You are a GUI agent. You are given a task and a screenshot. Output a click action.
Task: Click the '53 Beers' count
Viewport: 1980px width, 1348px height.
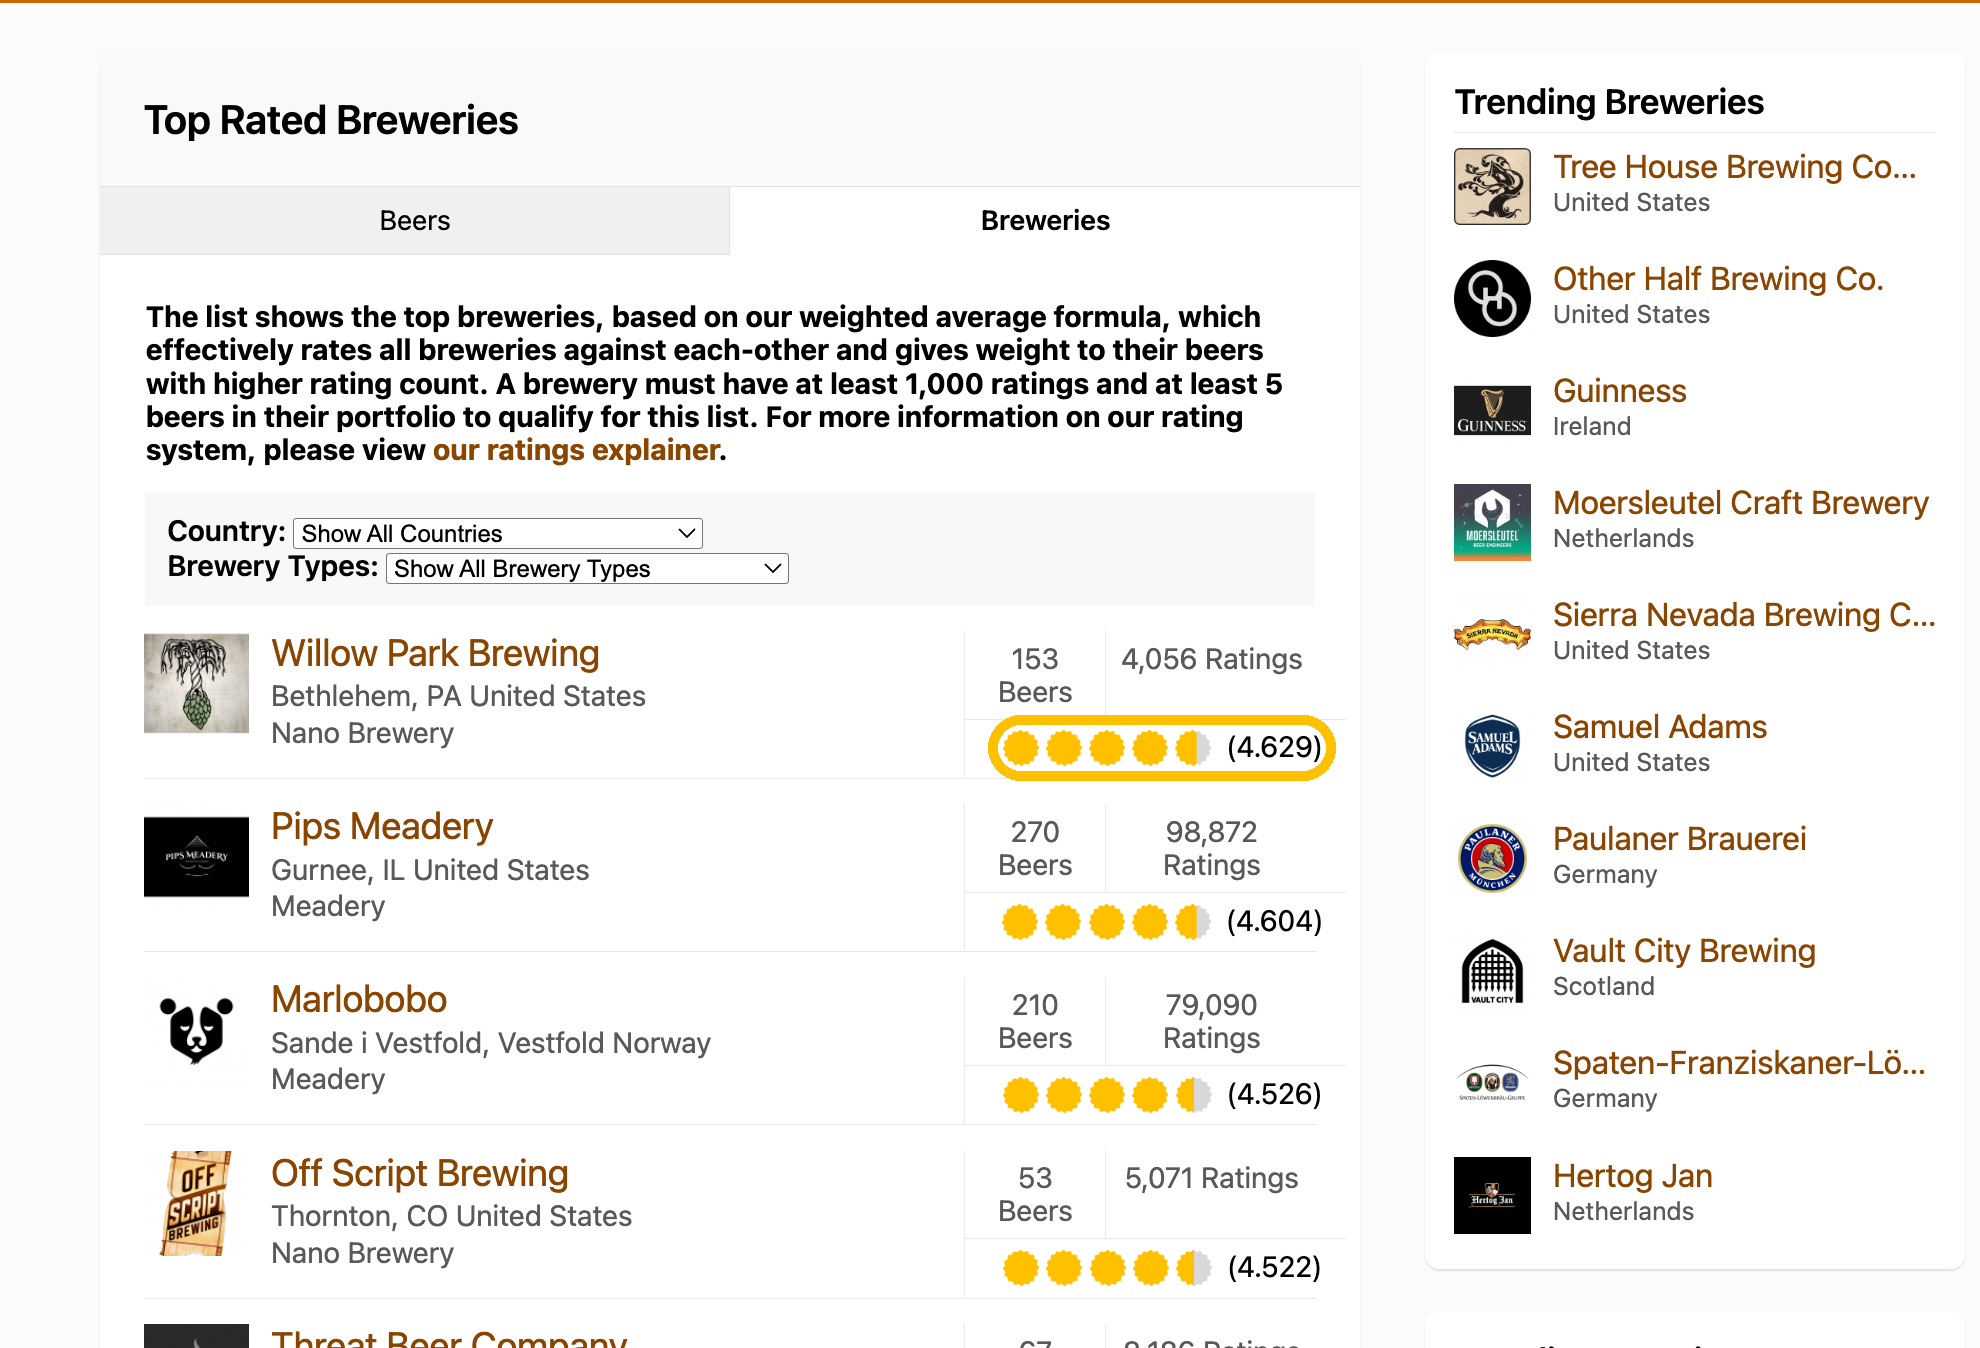1035,1194
